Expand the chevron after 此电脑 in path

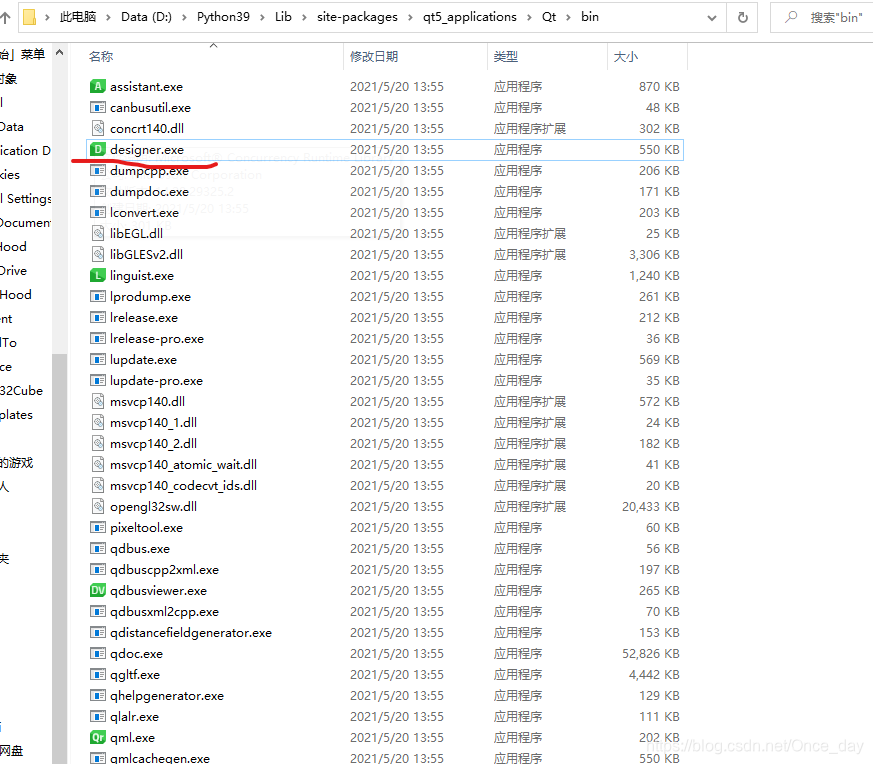(x=108, y=17)
